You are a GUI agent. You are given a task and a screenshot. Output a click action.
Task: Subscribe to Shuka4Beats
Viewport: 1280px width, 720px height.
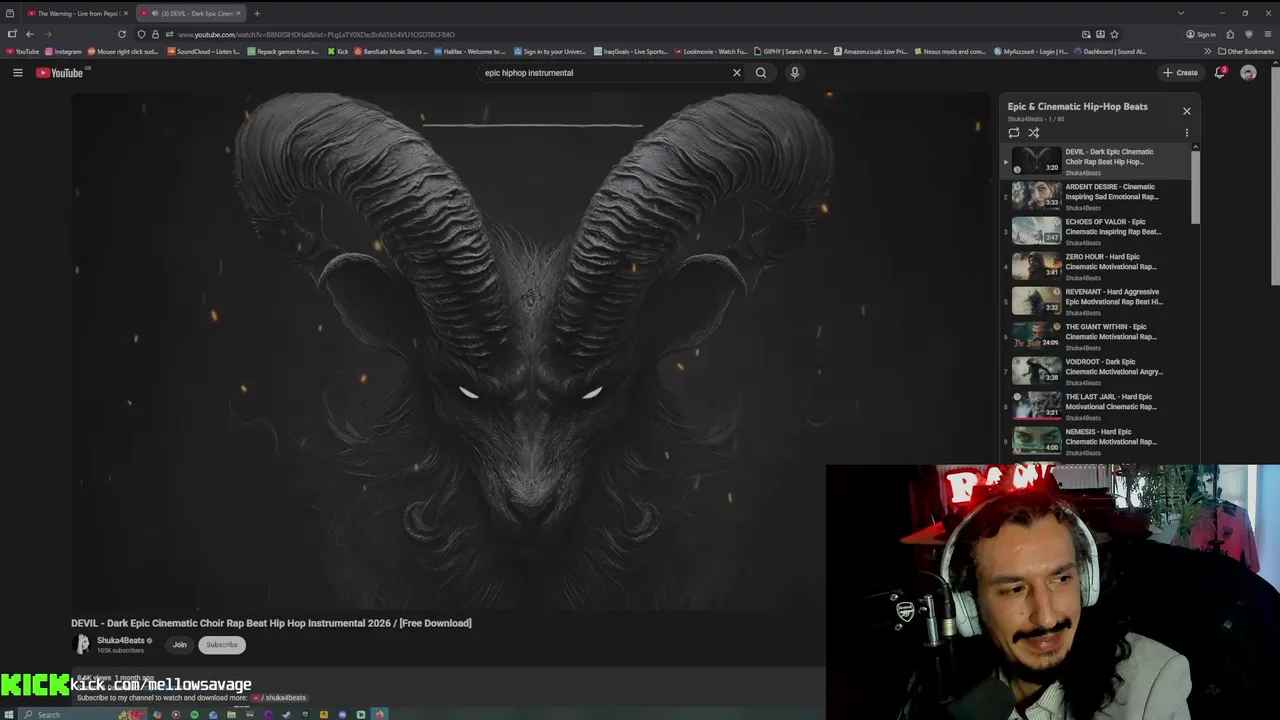tap(222, 645)
